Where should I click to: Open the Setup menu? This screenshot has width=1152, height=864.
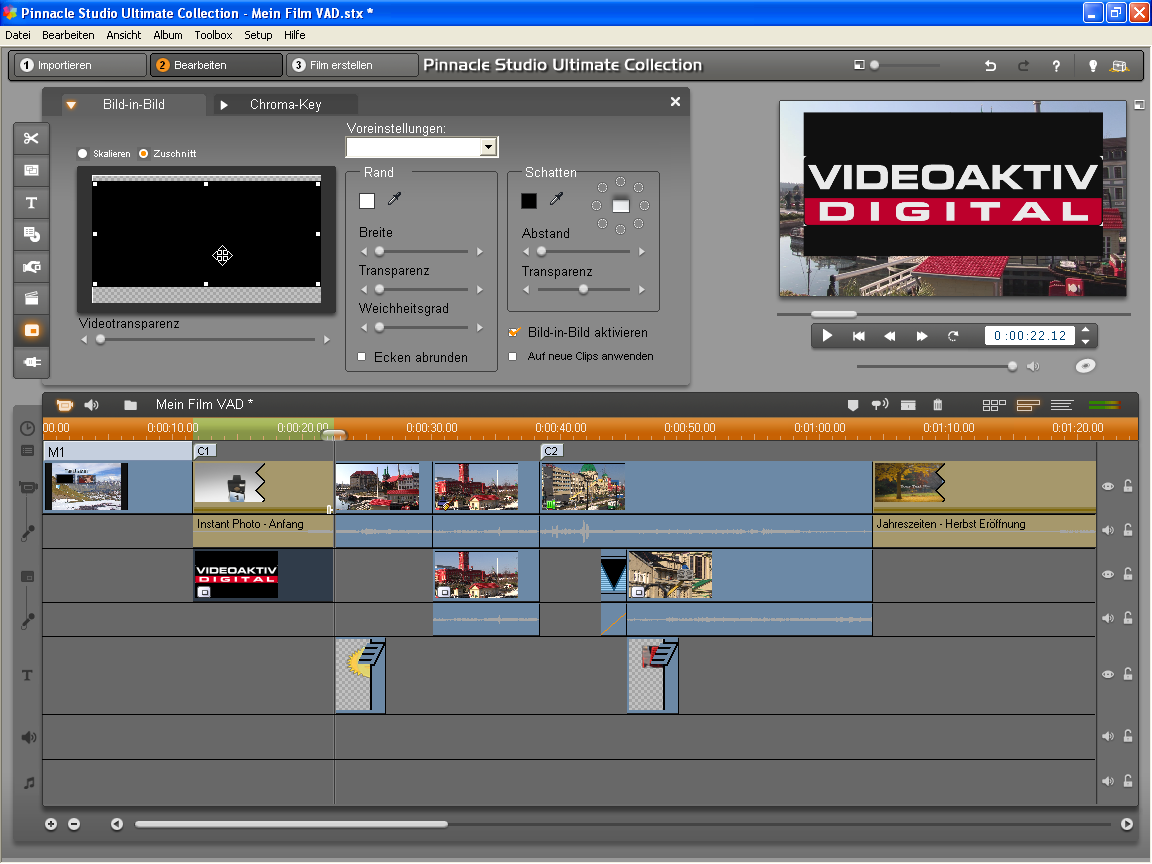[x=258, y=35]
